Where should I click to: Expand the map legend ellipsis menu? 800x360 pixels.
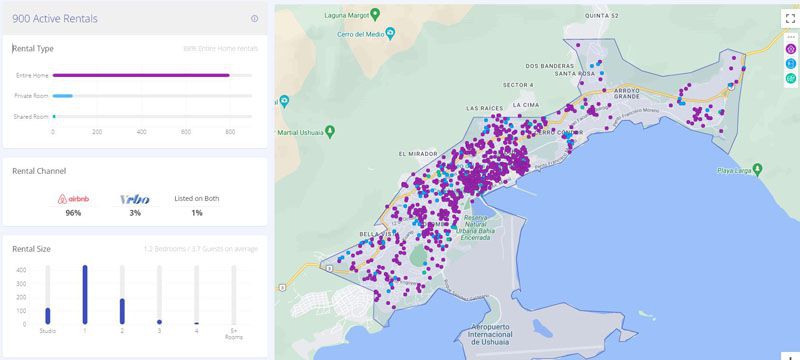(791, 37)
